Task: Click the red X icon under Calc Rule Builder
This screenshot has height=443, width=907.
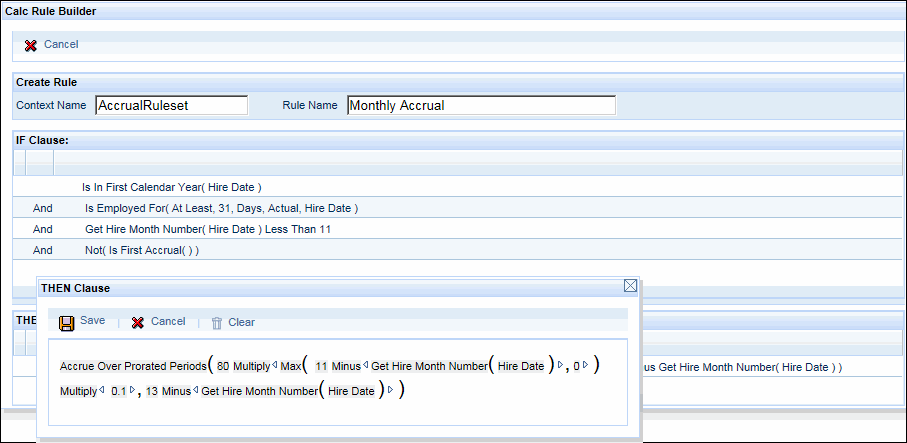Action: click(31, 45)
